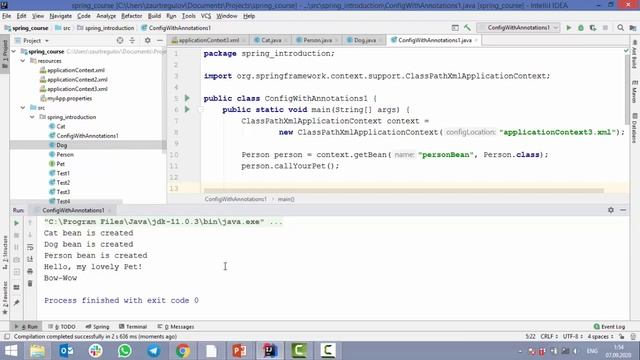Close the ConfigWithAnnotations1.java editor tab
Image resolution: width=640 pixels, height=360 pixels.
(476, 40)
